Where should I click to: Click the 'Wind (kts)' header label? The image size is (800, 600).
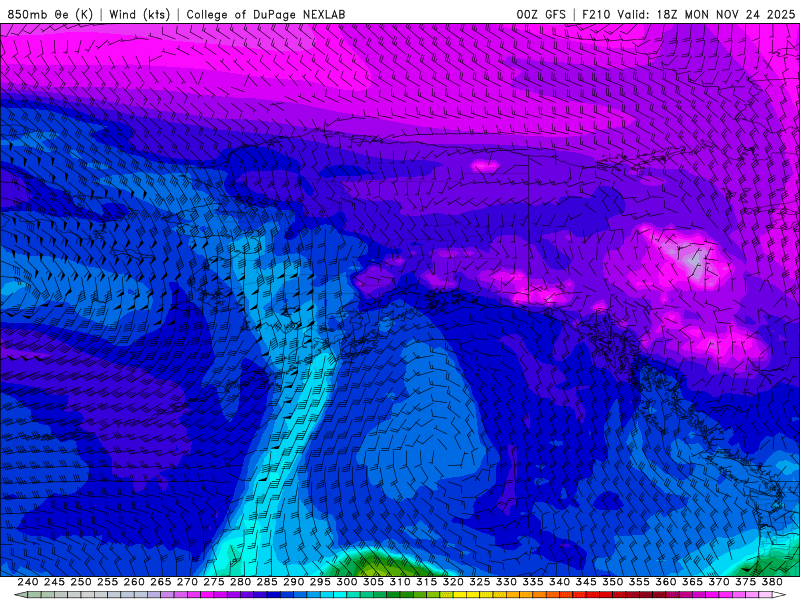(139, 14)
